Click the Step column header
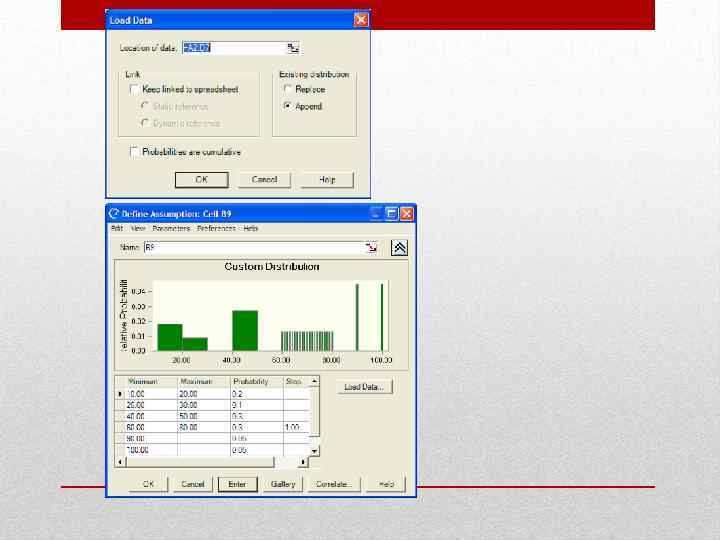 [x=297, y=382]
